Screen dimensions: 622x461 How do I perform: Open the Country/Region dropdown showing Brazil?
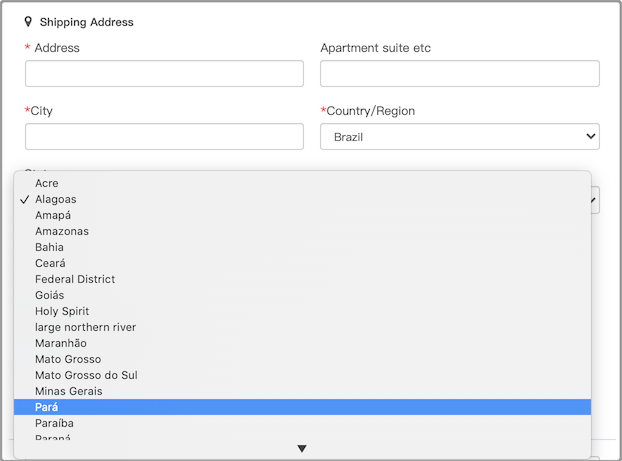459,137
